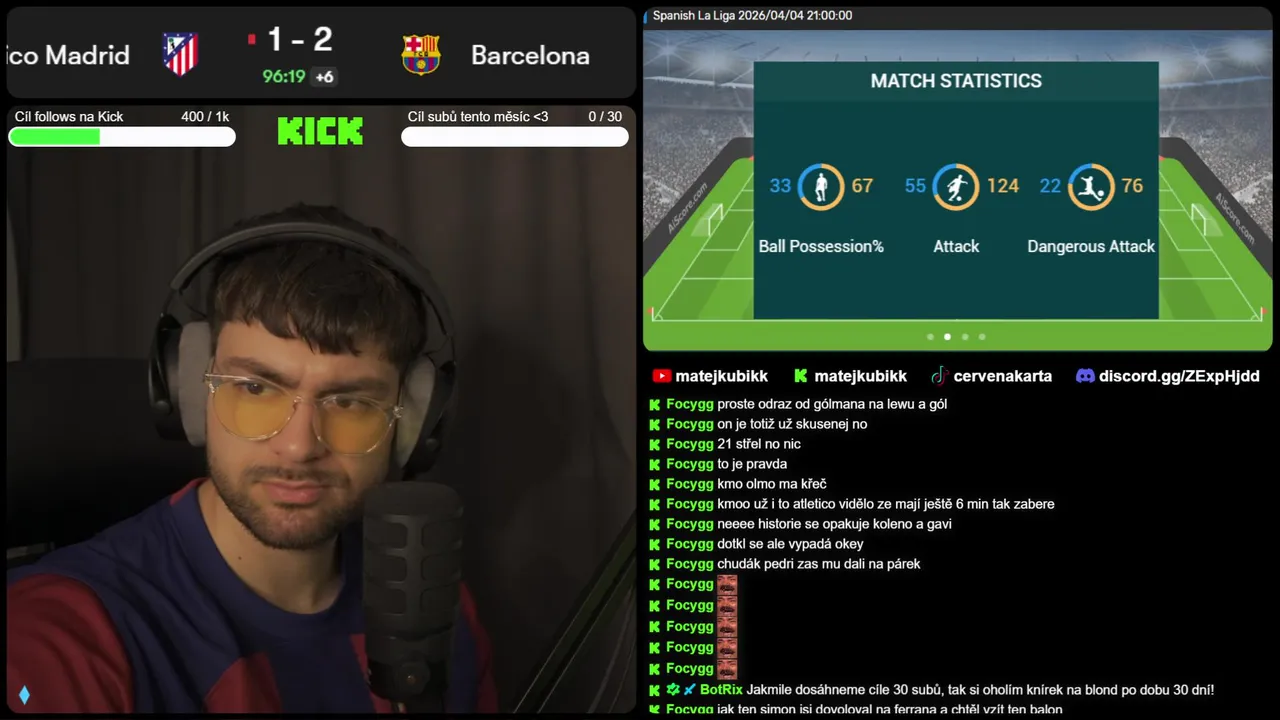
Task: Click the 1 - 2 match score
Action: pyautogui.click(x=300, y=40)
